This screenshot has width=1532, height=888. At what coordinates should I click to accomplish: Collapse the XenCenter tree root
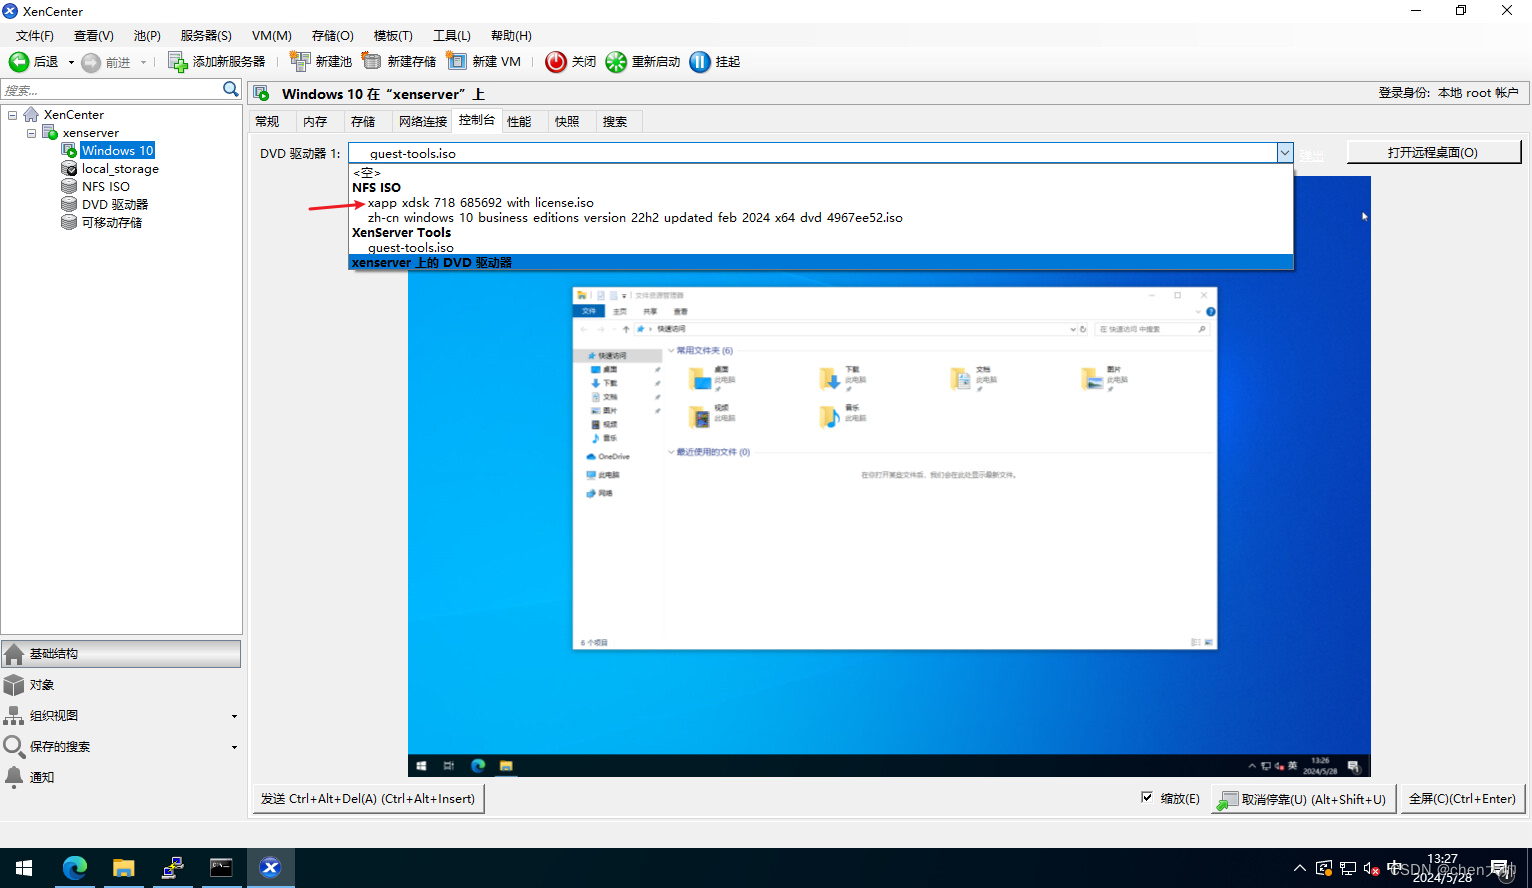coord(13,115)
